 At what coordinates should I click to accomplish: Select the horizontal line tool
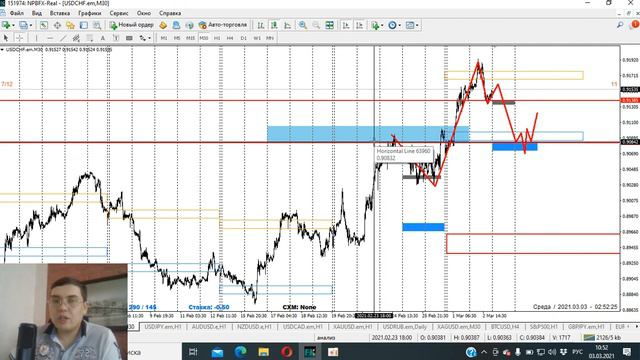click(x=50, y=38)
